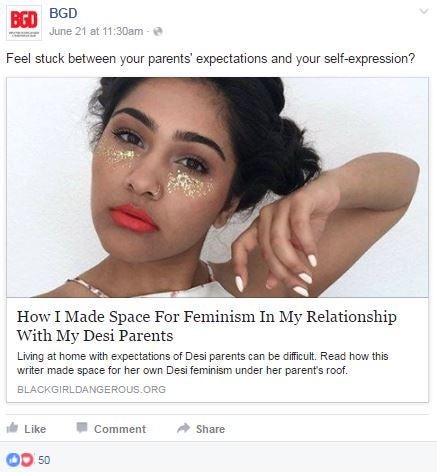Open the Desi Parents feminism article headline
The image size is (437, 472).
pos(207,326)
